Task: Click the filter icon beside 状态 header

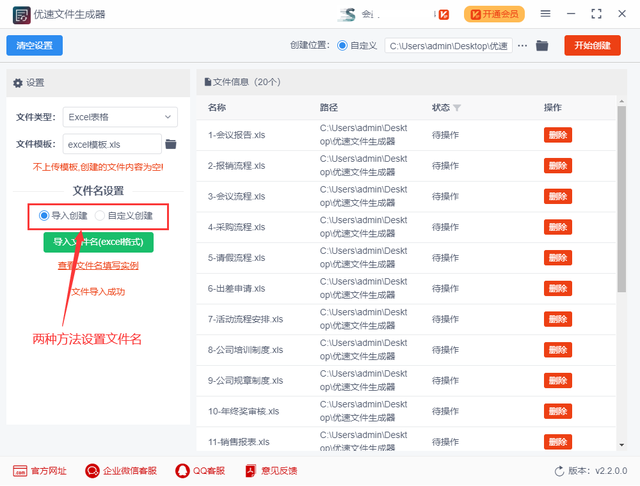Action: (457, 108)
